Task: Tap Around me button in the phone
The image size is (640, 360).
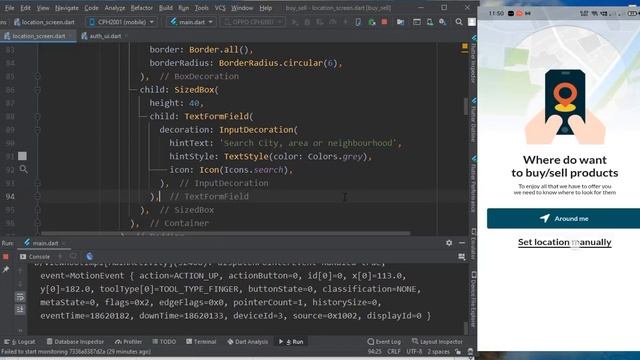Action: pyautogui.click(x=563, y=218)
